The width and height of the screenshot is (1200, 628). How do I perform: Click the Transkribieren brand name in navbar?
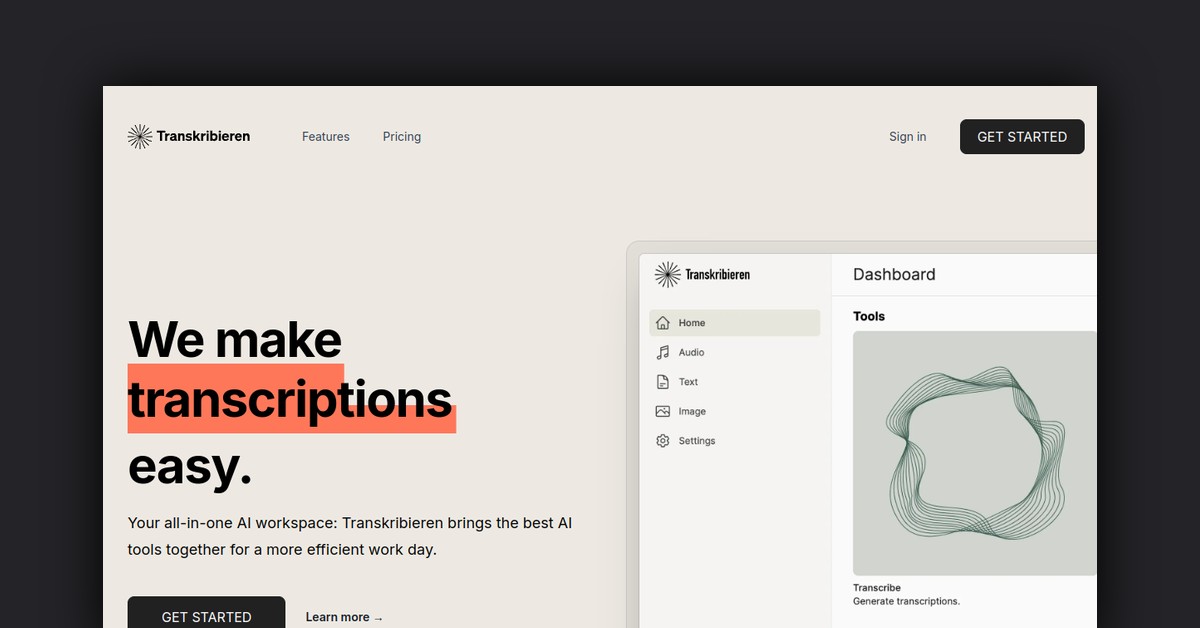(203, 136)
